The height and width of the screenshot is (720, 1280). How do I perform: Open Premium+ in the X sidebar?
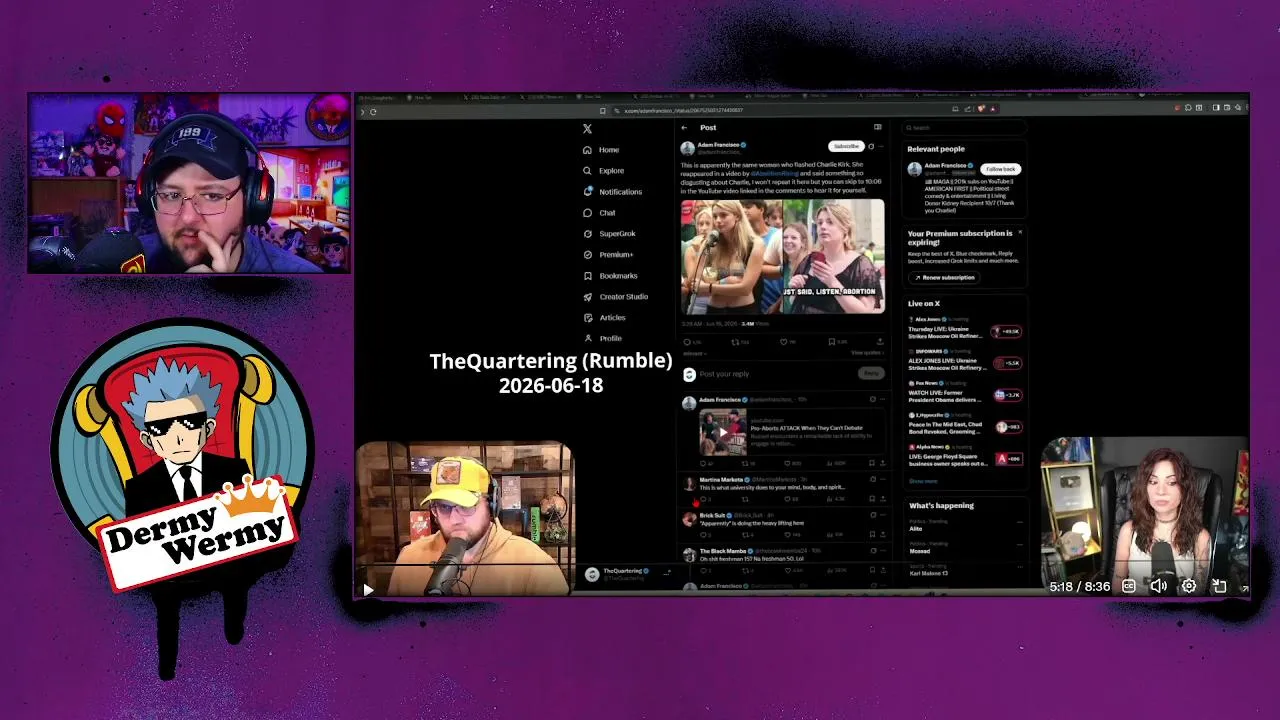coord(608,255)
